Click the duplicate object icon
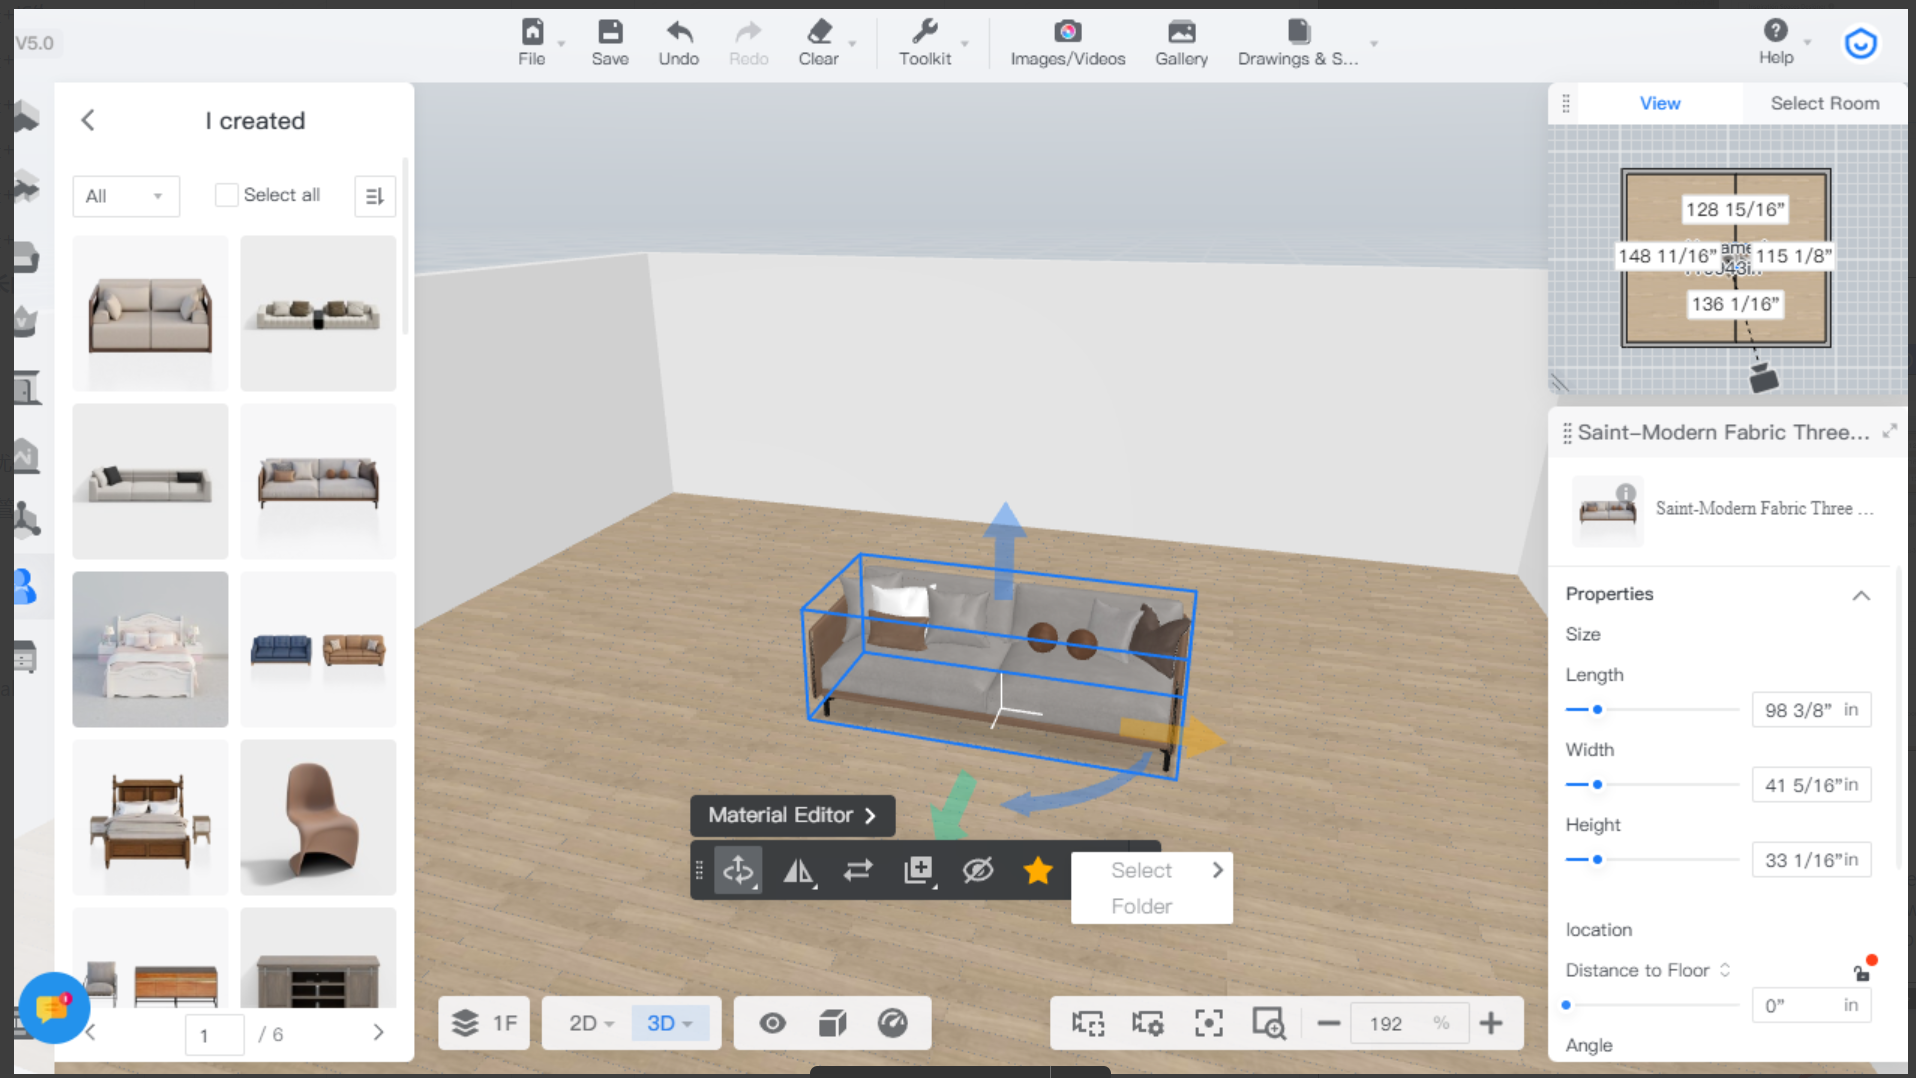This screenshot has width=1916, height=1078. [918, 871]
